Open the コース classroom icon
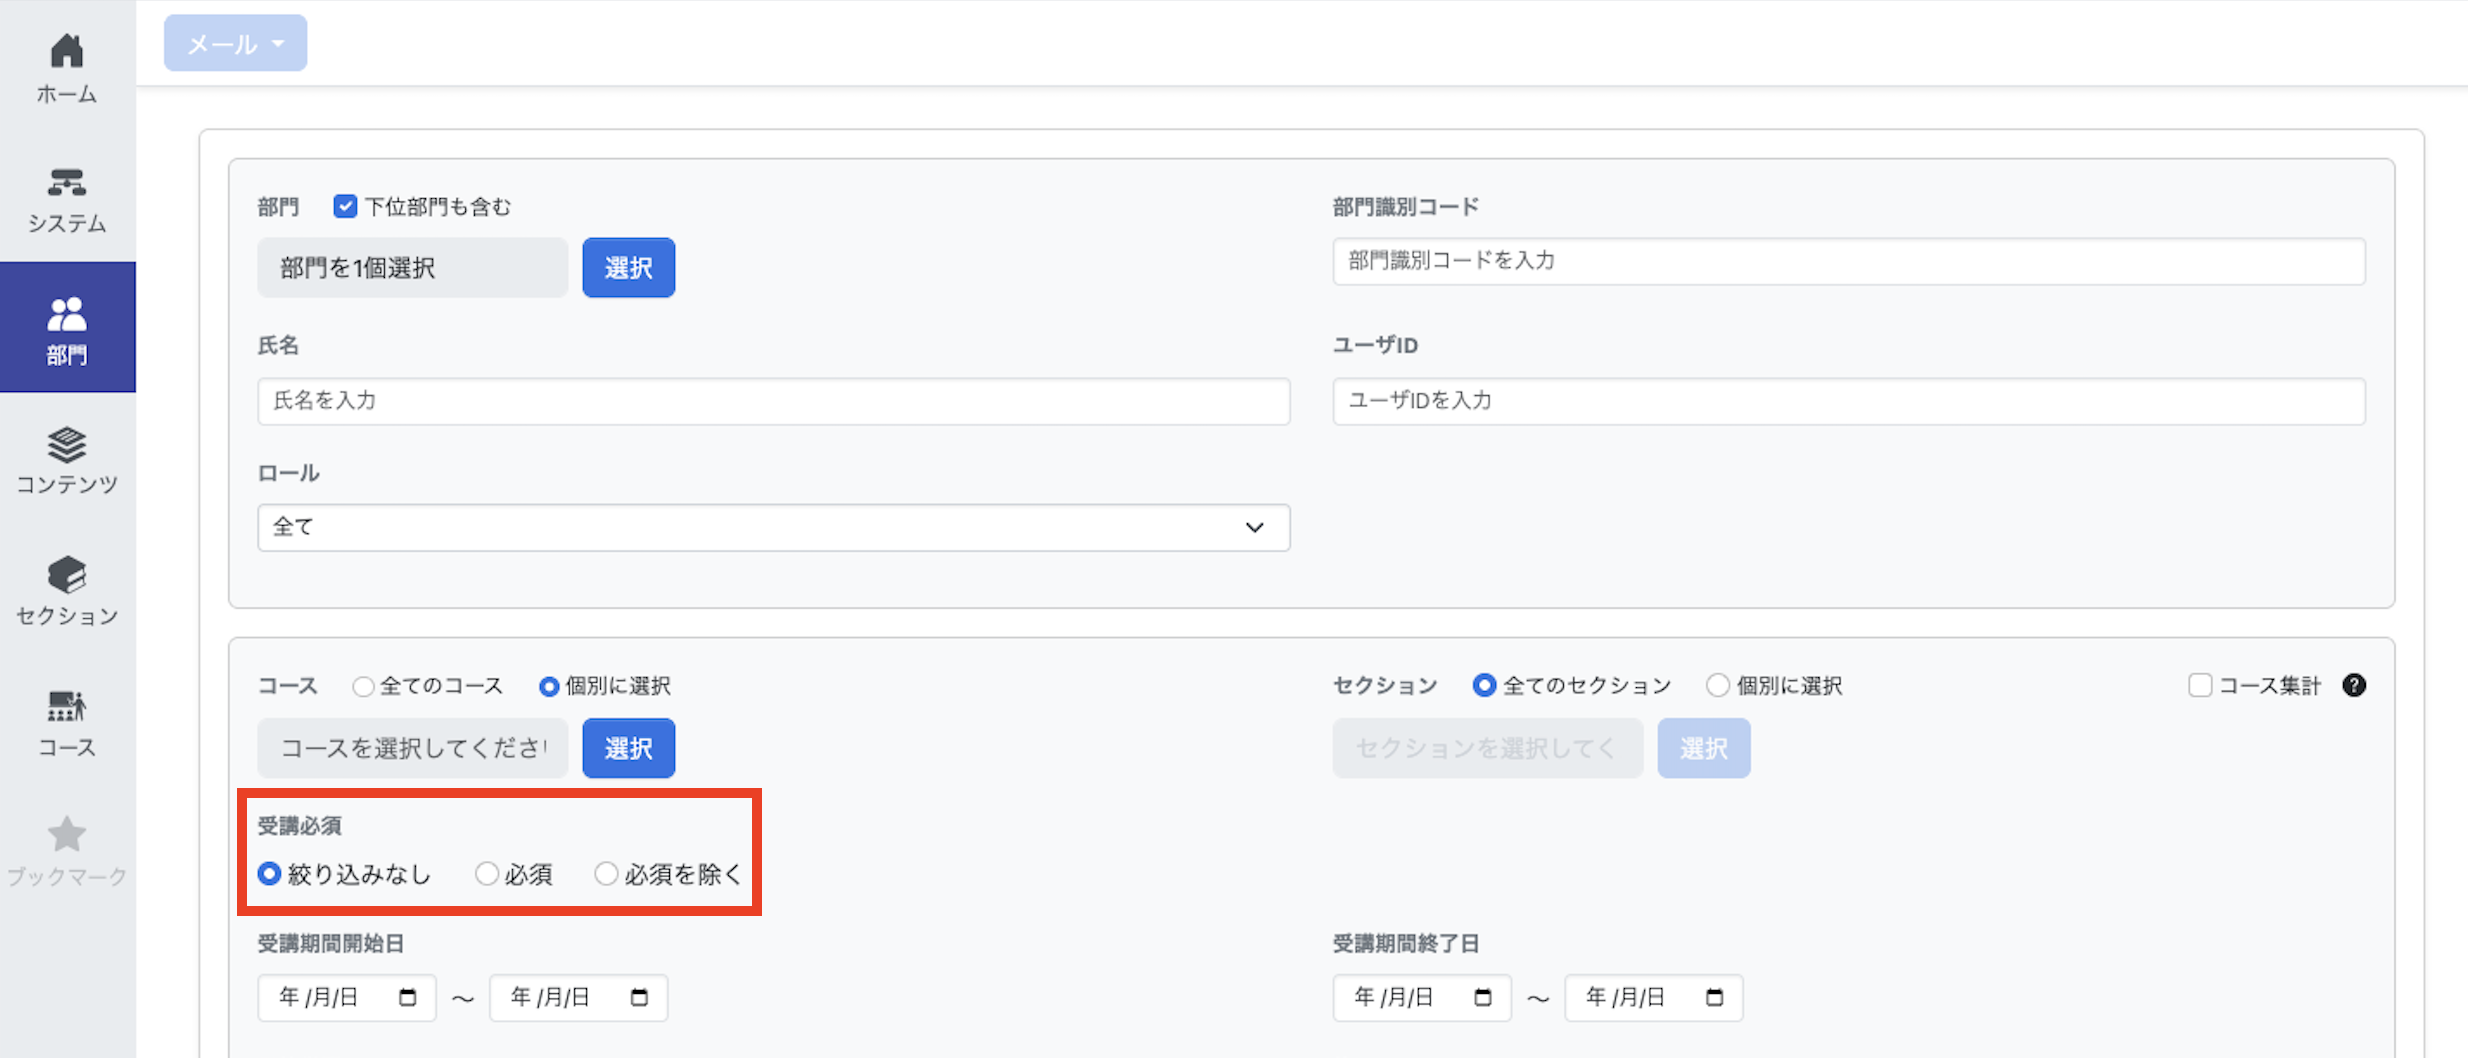Image resolution: width=2468 pixels, height=1058 pixels. click(67, 706)
